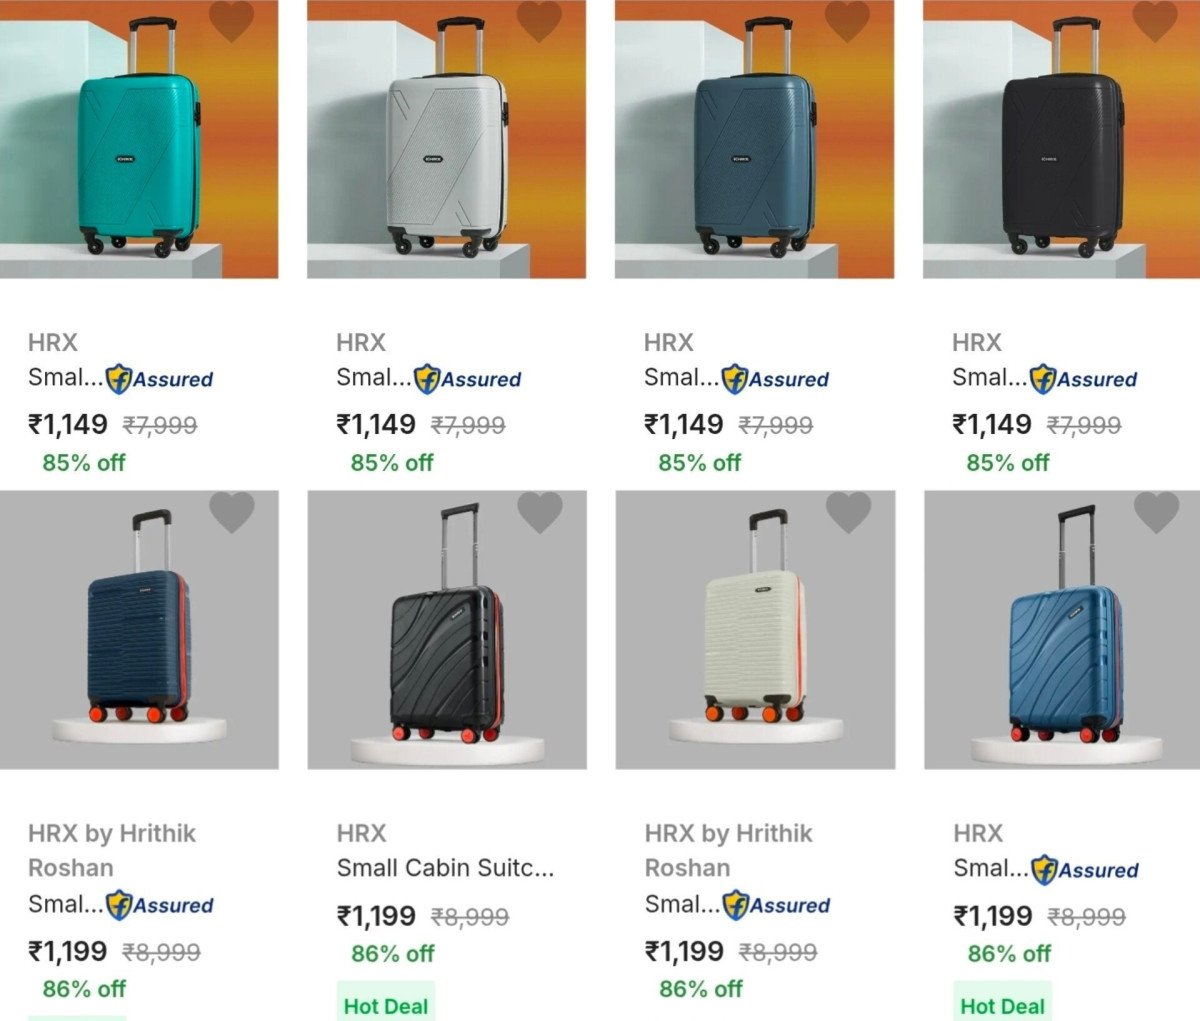Select ₹1,149 price of black top-row suitcase
The width and height of the screenshot is (1200, 1021).
[992, 424]
